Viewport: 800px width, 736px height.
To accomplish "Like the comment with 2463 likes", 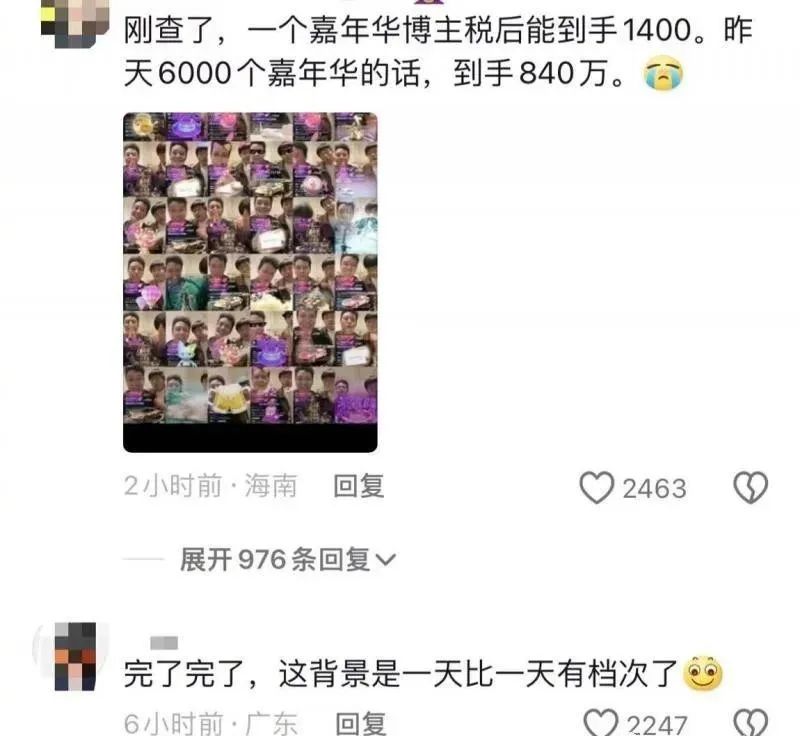I will tap(596, 488).
